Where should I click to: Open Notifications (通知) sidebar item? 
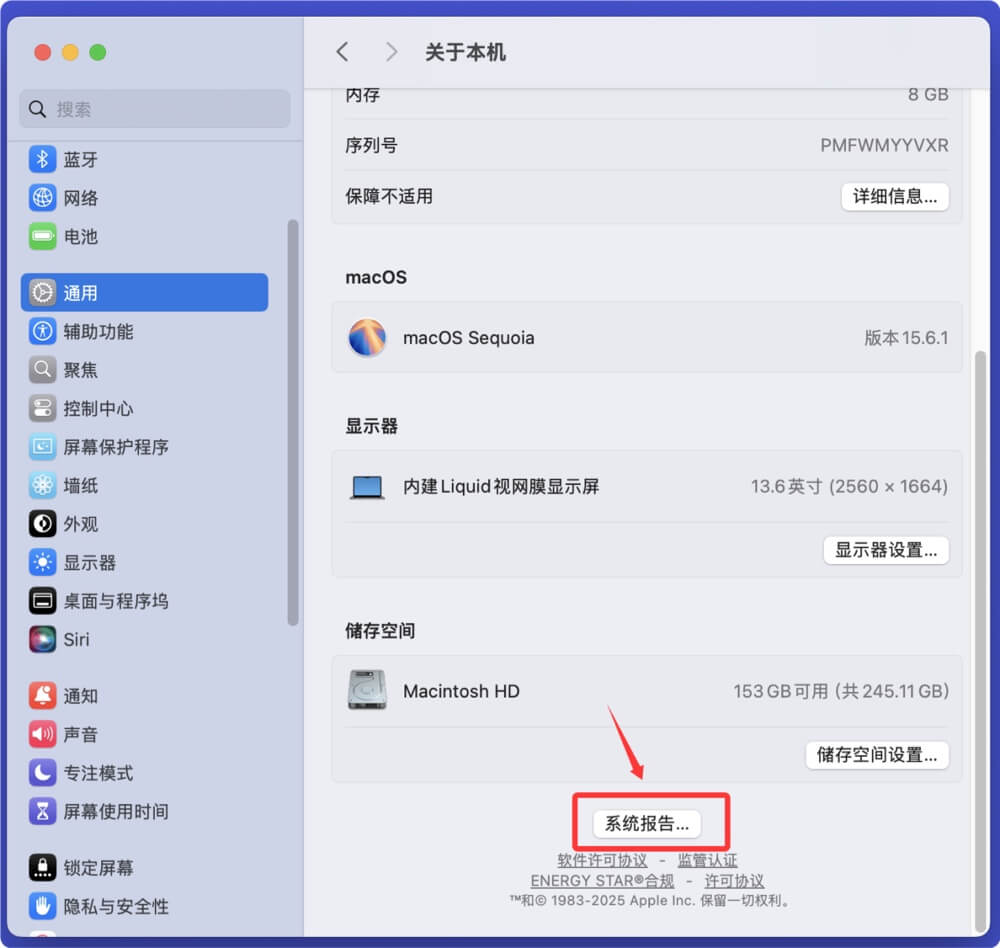tap(80, 696)
